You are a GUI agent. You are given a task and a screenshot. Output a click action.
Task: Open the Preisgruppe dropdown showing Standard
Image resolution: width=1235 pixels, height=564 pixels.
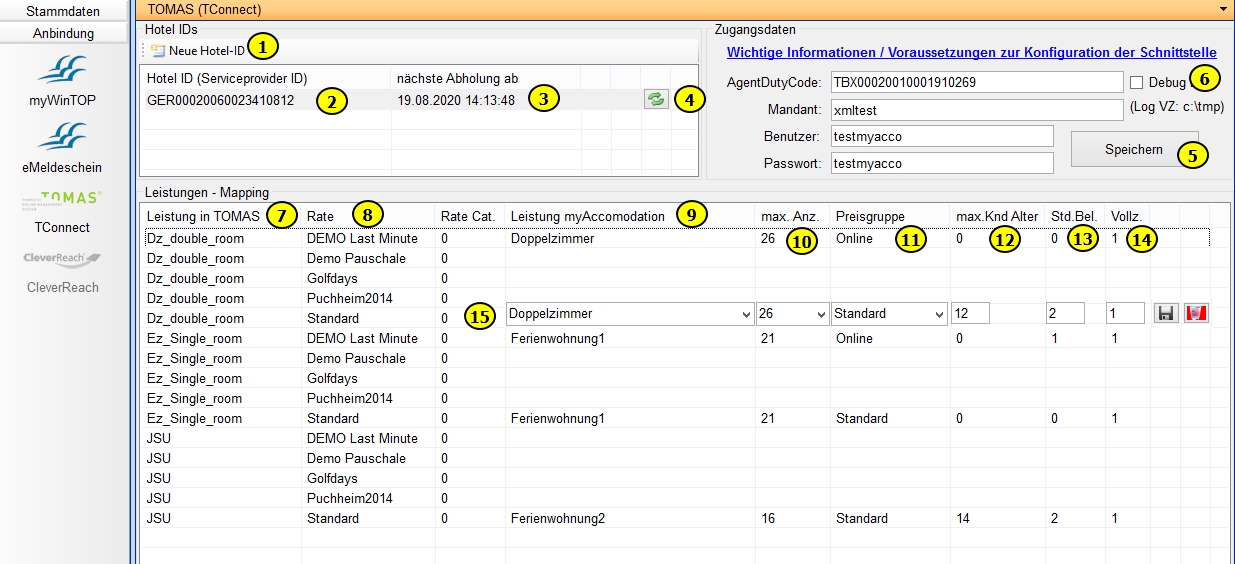889,313
